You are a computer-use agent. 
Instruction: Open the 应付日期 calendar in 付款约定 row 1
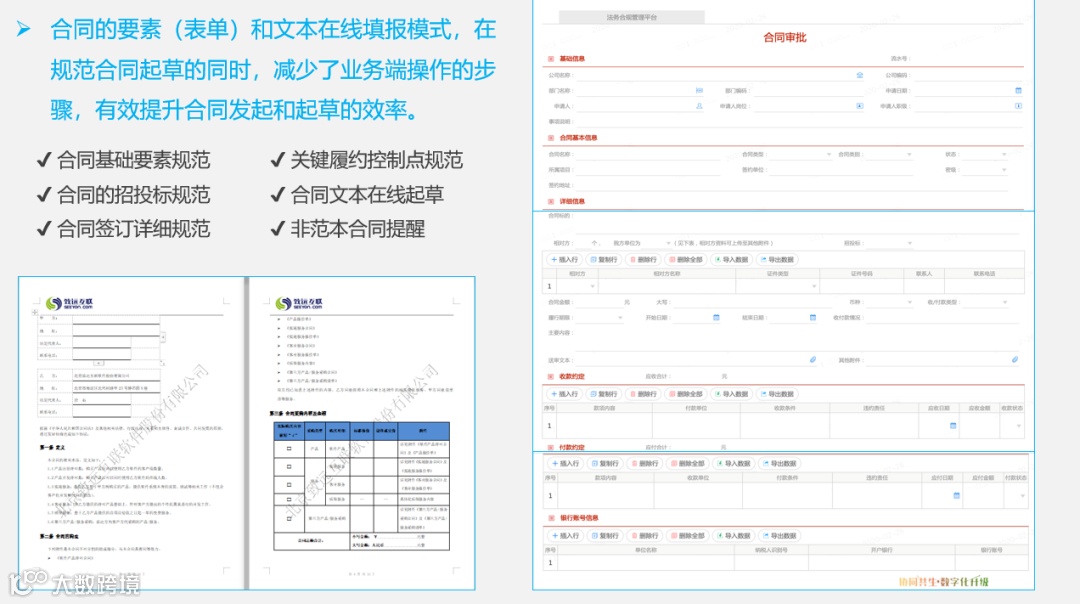tap(956, 495)
